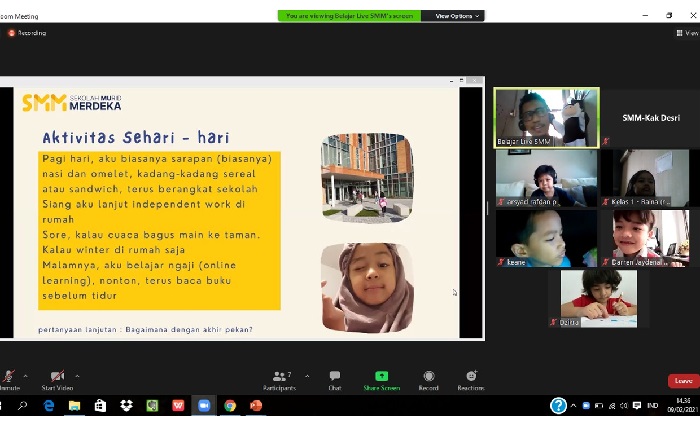Viewport: 700px width, 423px height.
Task: Open the notification center icon
Action: point(637,406)
